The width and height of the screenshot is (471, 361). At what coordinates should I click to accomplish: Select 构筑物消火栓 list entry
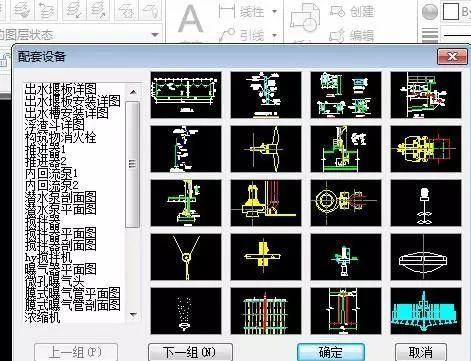pos(61,137)
